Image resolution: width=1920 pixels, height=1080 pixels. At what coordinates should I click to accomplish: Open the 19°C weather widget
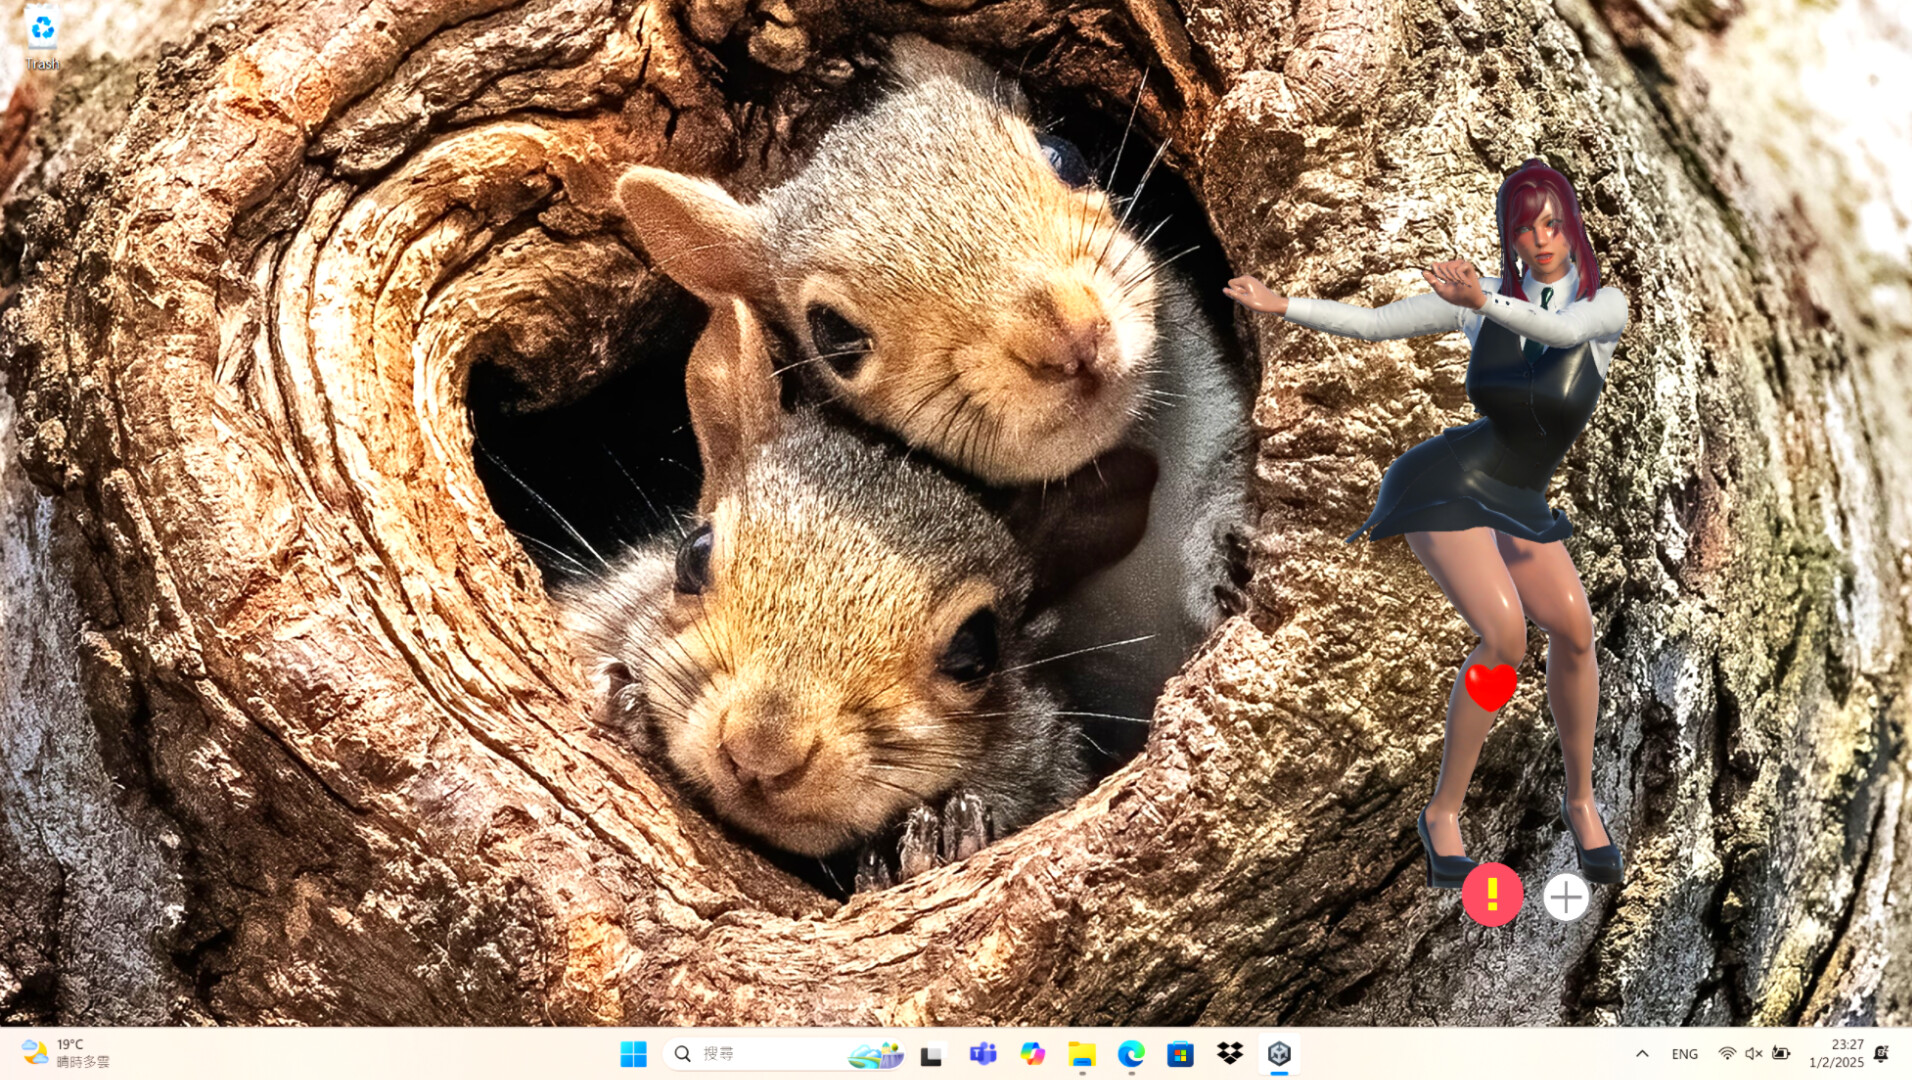pos(65,1053)
